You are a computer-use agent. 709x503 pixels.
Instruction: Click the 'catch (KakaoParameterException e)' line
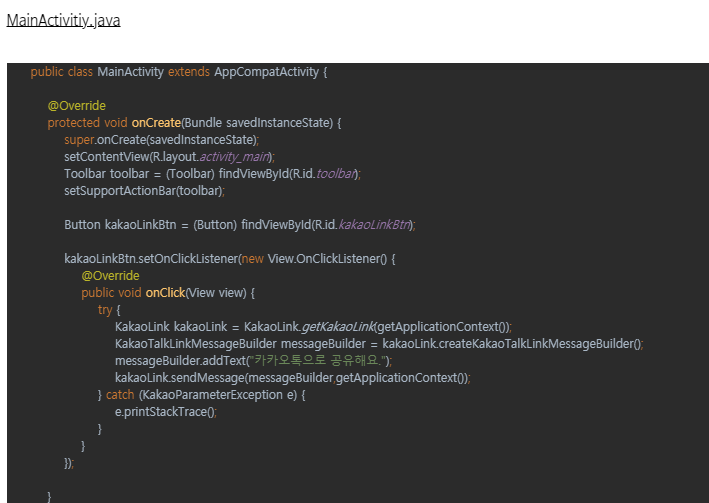click(202, 395)
